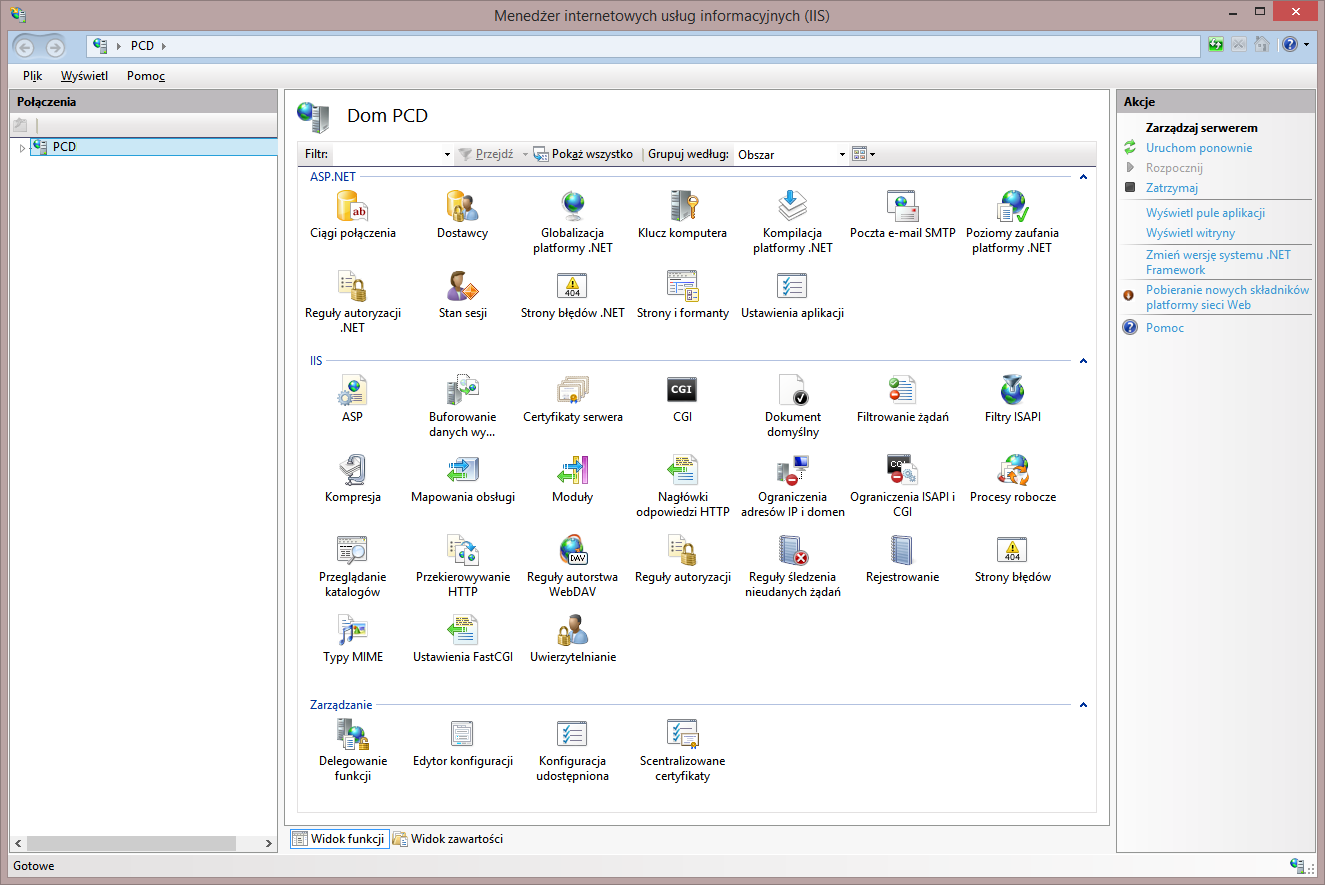This screenshot has height=885, width=1325.
Task: Click Wyświetl witryny link
Action: (1191, 233)
